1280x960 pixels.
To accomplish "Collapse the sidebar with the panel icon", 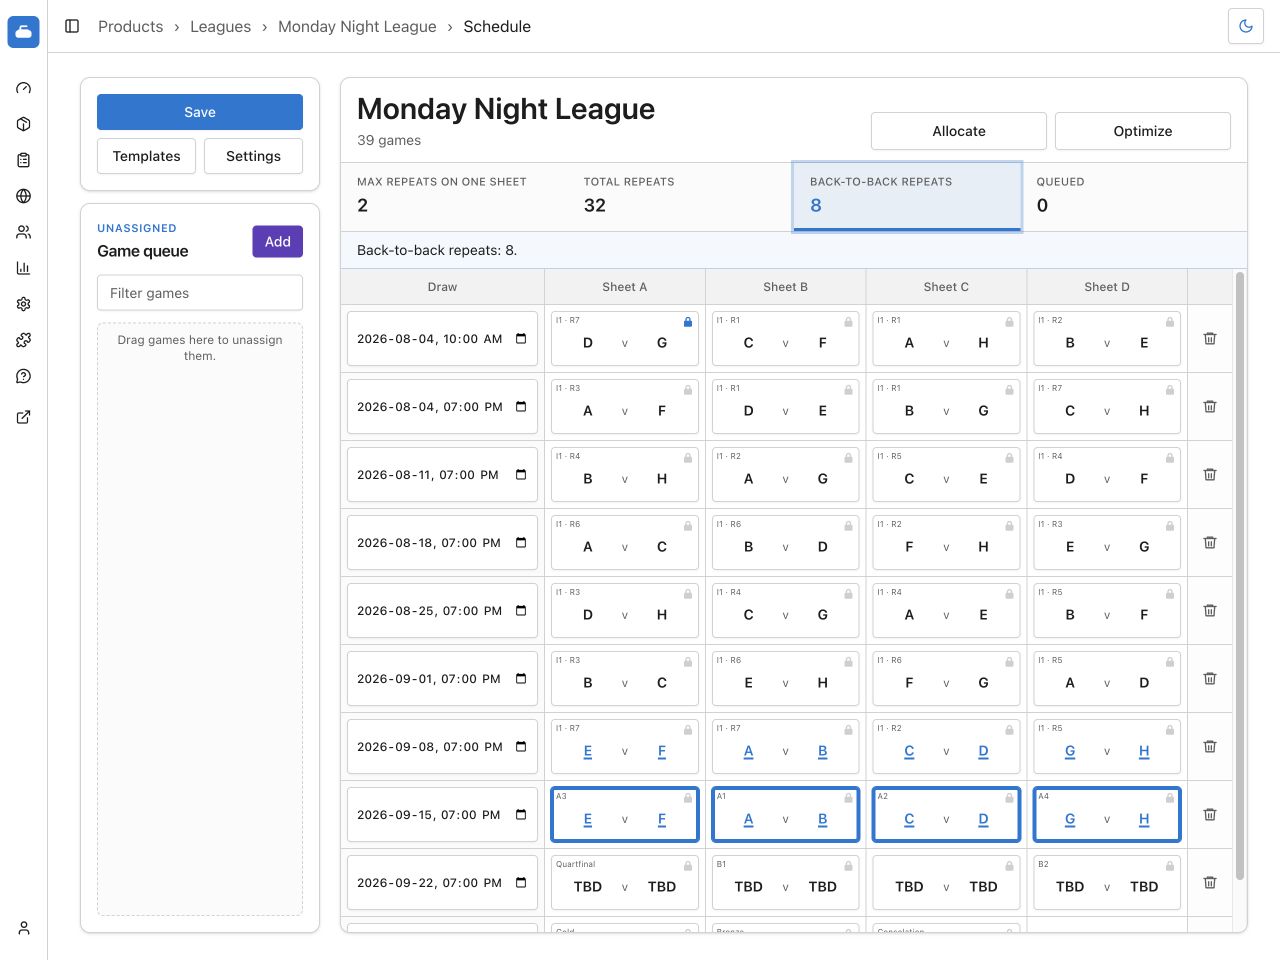I will 72,26.
